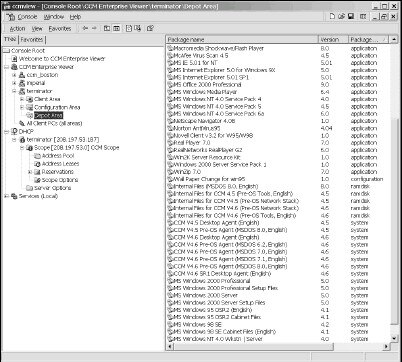The width and height of the screenshot is (402, 362).
Task: Click the icon beside MS Windows 98 SE
Action: click(170, 324)
